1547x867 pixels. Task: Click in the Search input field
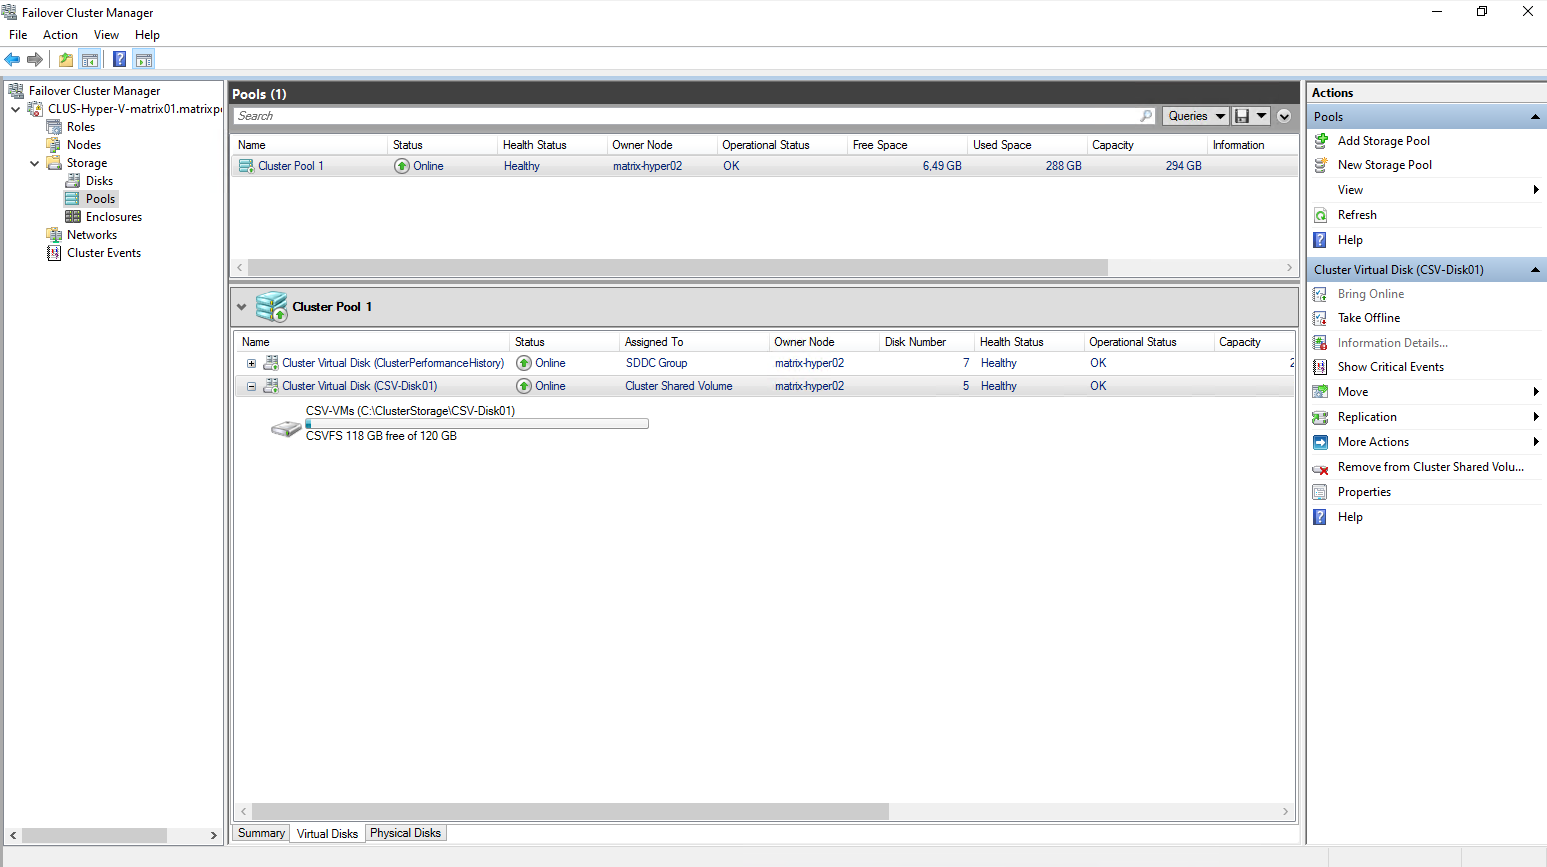tap(686, 116)
